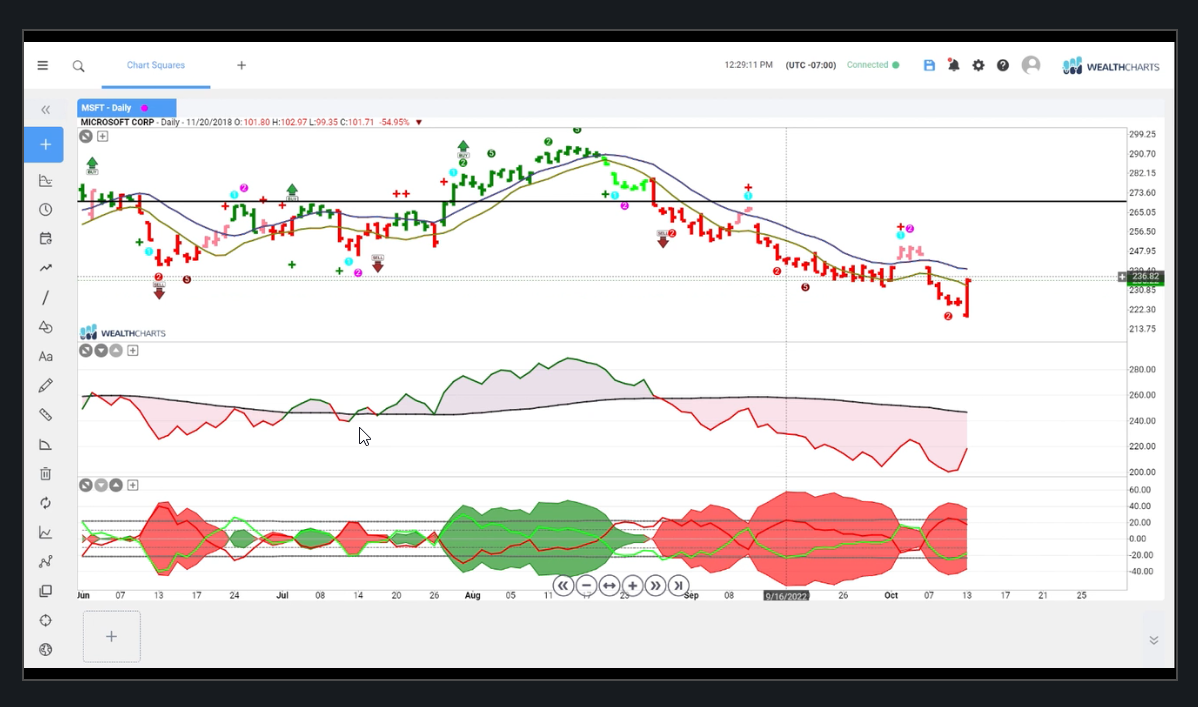Open the alerts bell notifications
1198x707 pixels.
954,66
